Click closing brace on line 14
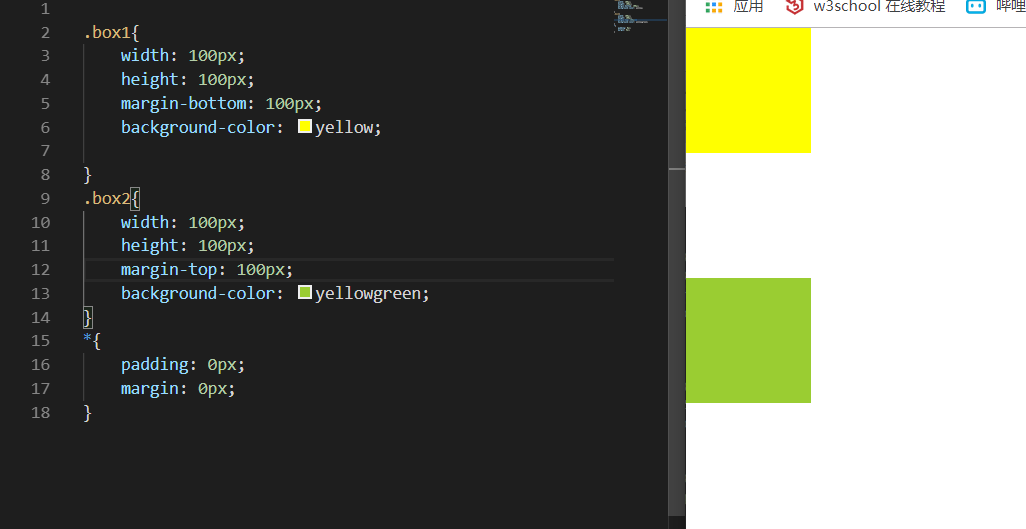Viewport: 1026px width, 529px height. click(88, 318)
